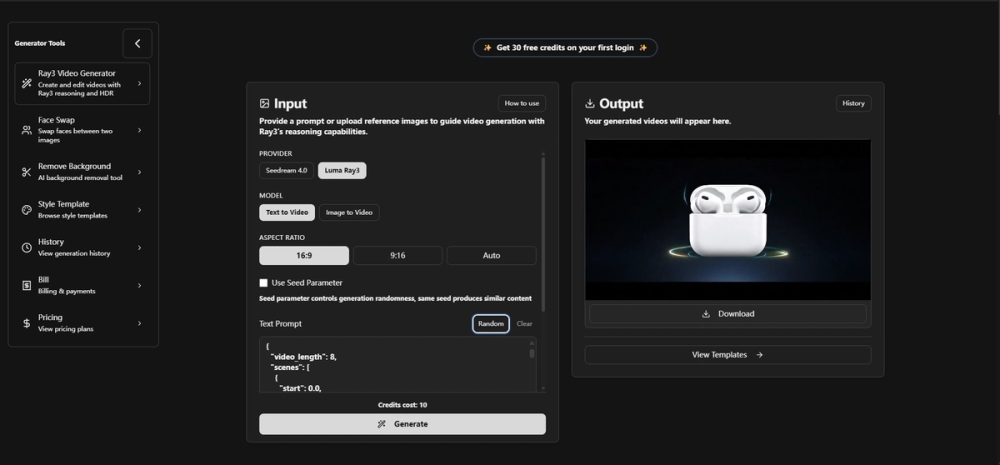Open the Face Swap tool

click(82, 130)
